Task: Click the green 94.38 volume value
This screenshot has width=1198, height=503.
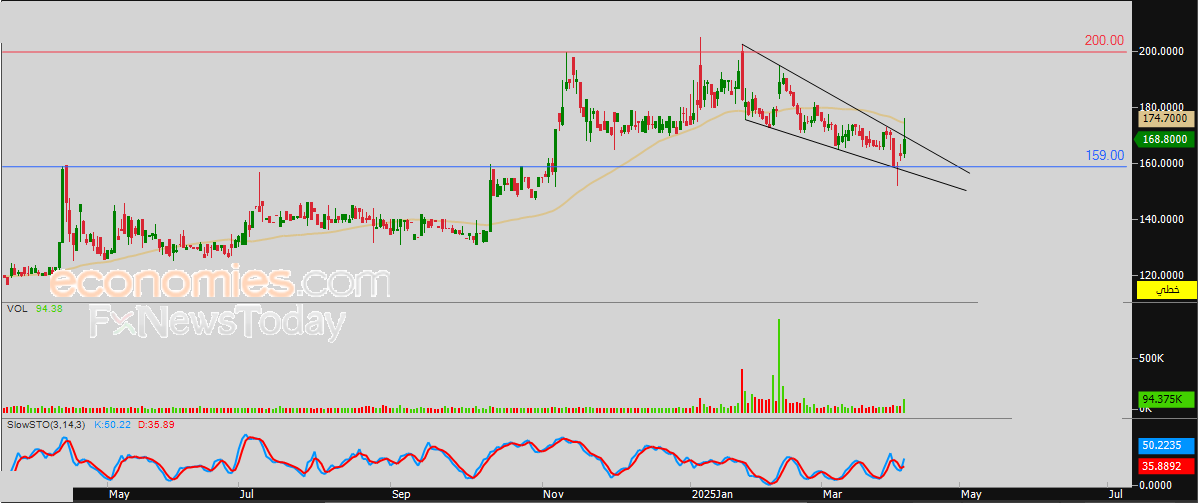Action: coord(48,309)
